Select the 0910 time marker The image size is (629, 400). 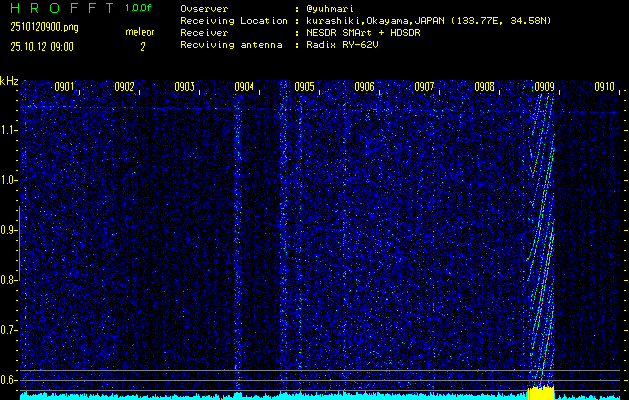coord(604,87)
